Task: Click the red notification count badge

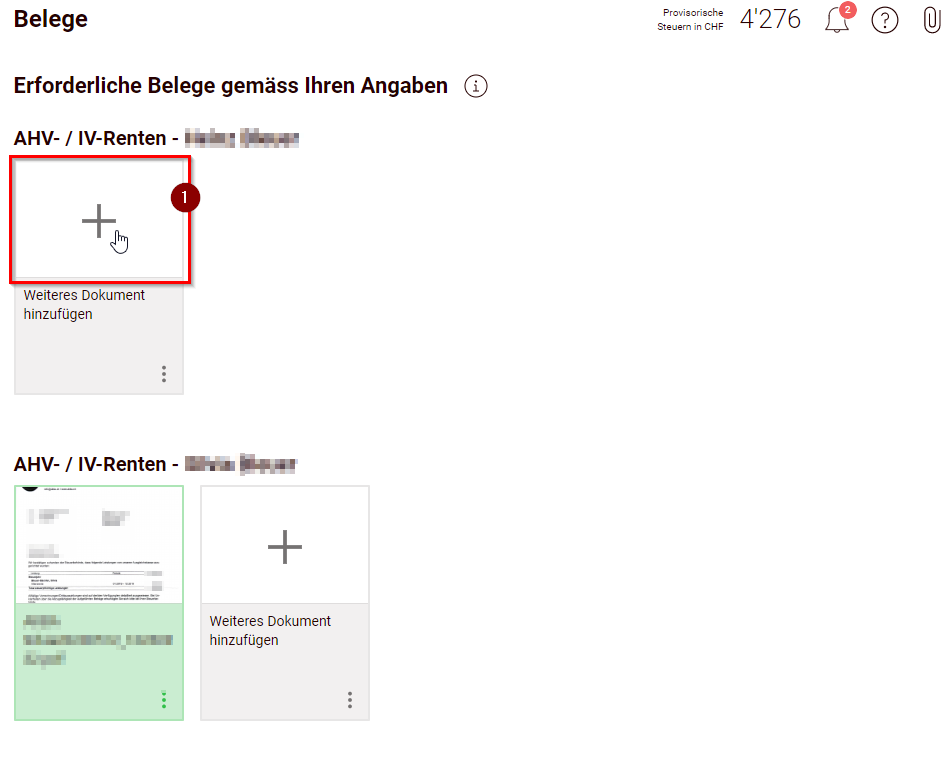Action: (x=848, y=10)
